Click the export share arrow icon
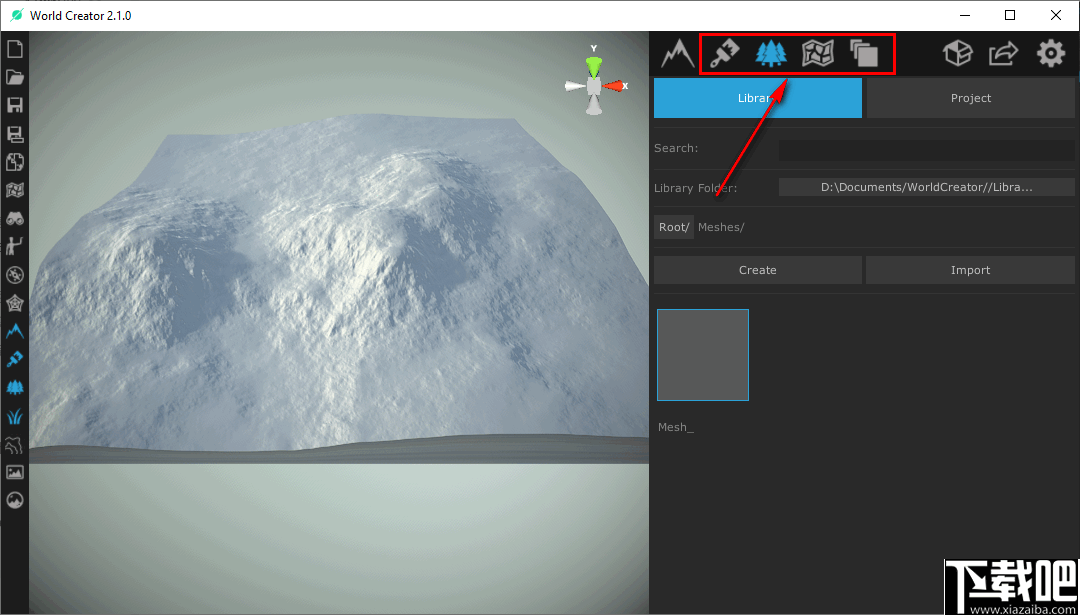 pos(1004,53)
